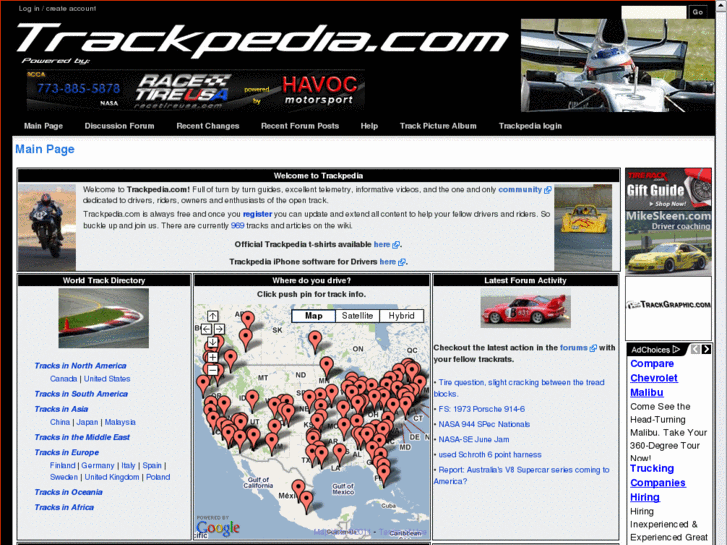
Task: Open iPhone software here link
Action: click(388, 262)
